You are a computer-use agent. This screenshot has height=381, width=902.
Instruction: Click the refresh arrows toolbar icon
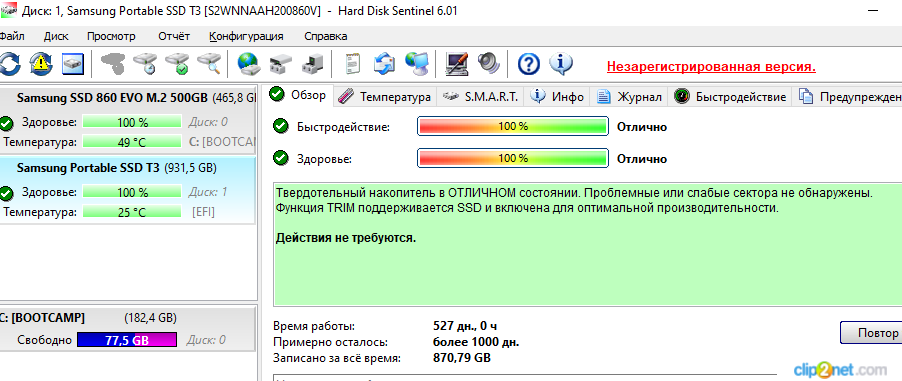coord(9,64)
